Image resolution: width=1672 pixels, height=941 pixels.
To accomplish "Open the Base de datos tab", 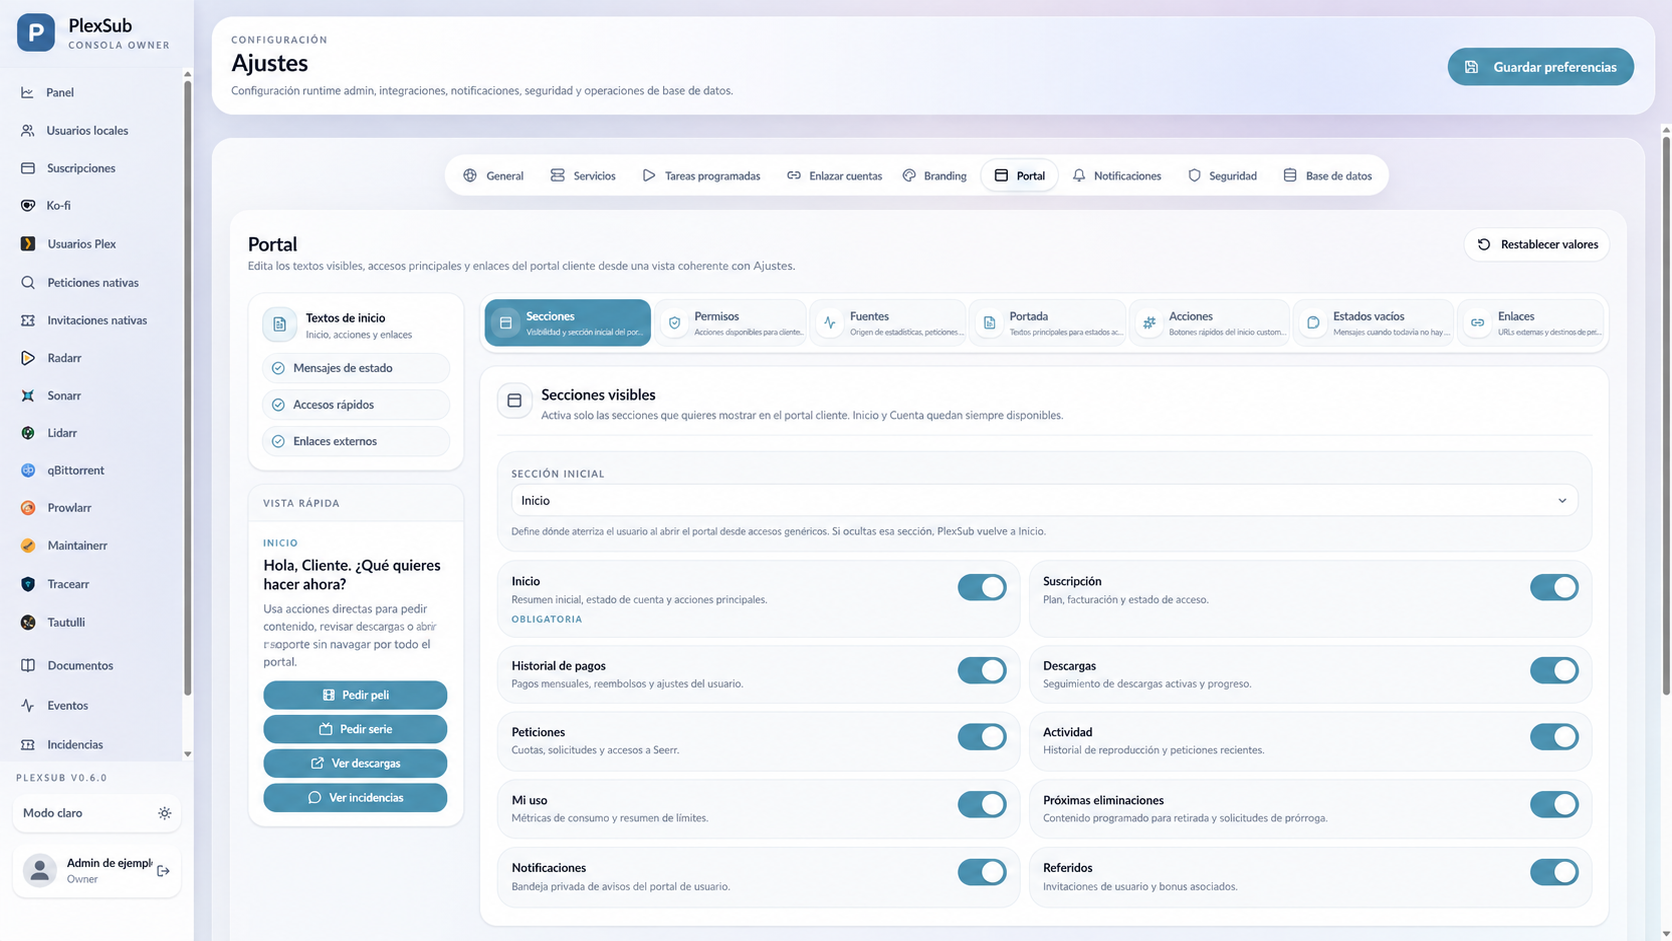I will pyautogui.click(x=1327, y=176).
